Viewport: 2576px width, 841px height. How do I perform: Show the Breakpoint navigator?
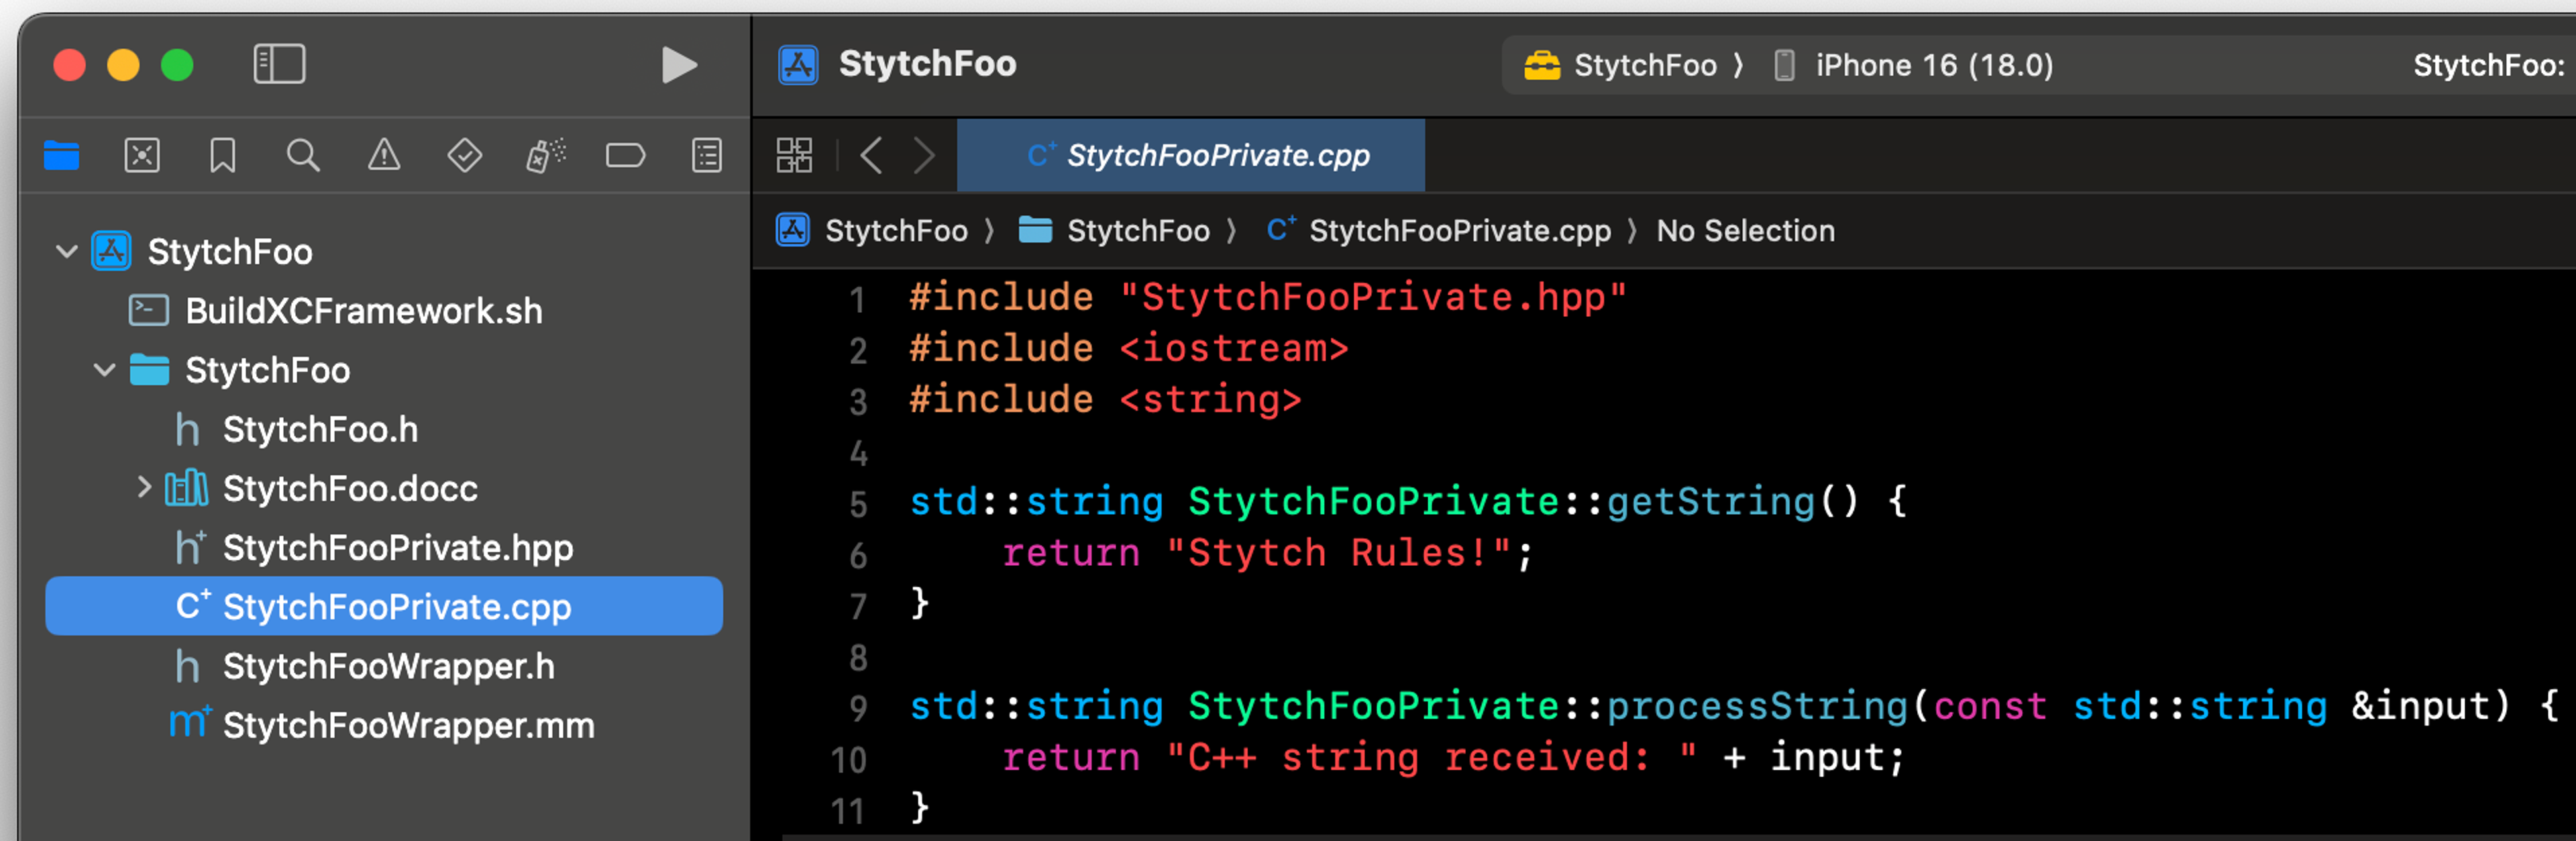point(626,156)
